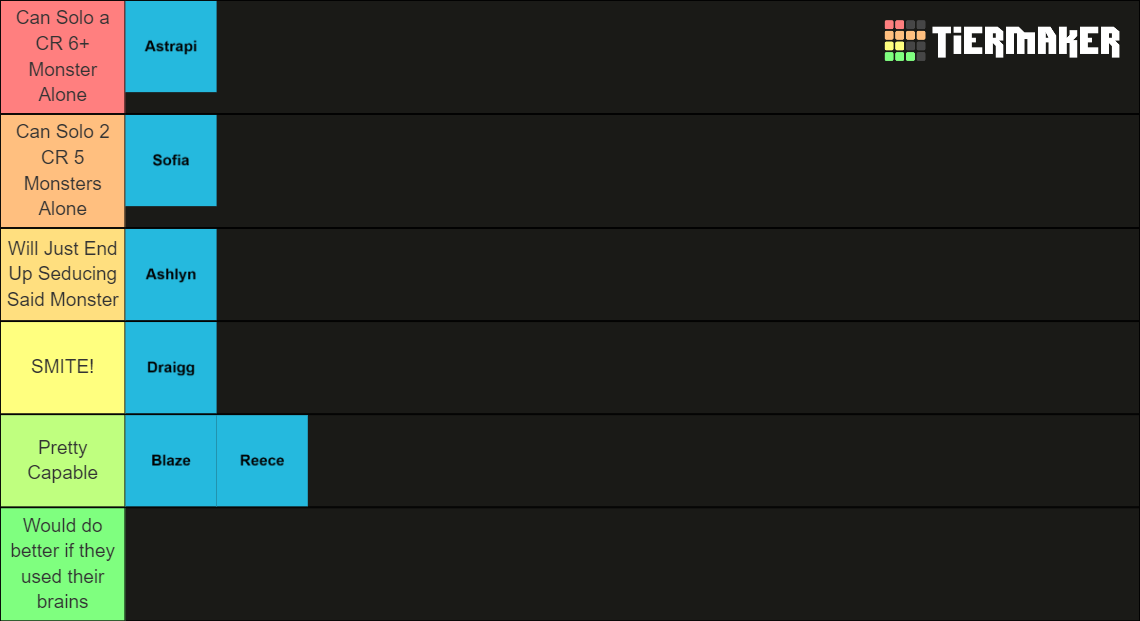Select the Blaze tile

(x=171, y=460)
